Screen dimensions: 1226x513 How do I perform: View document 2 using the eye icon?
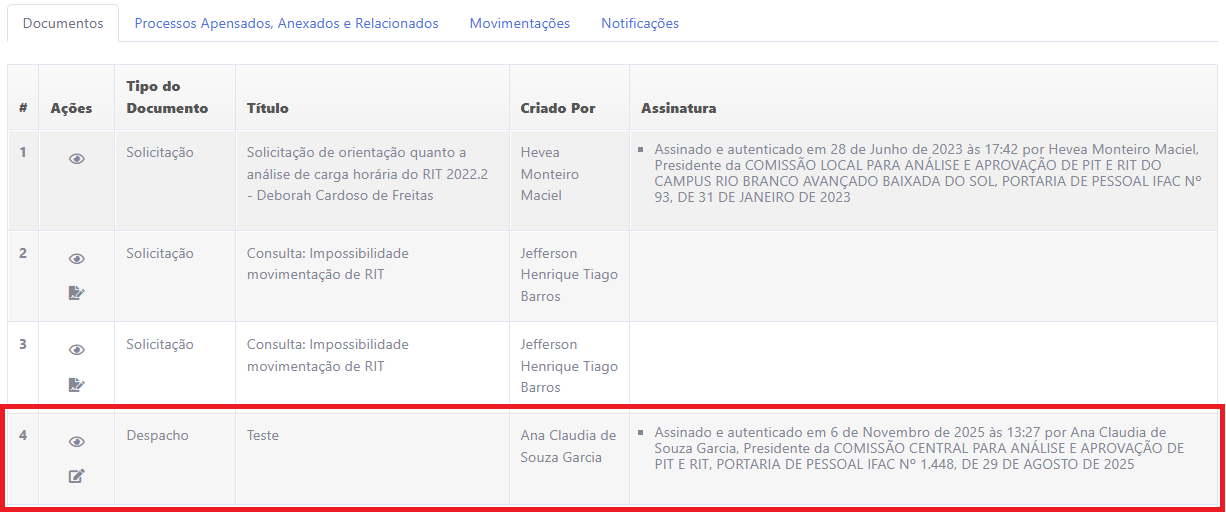(76, 259)
